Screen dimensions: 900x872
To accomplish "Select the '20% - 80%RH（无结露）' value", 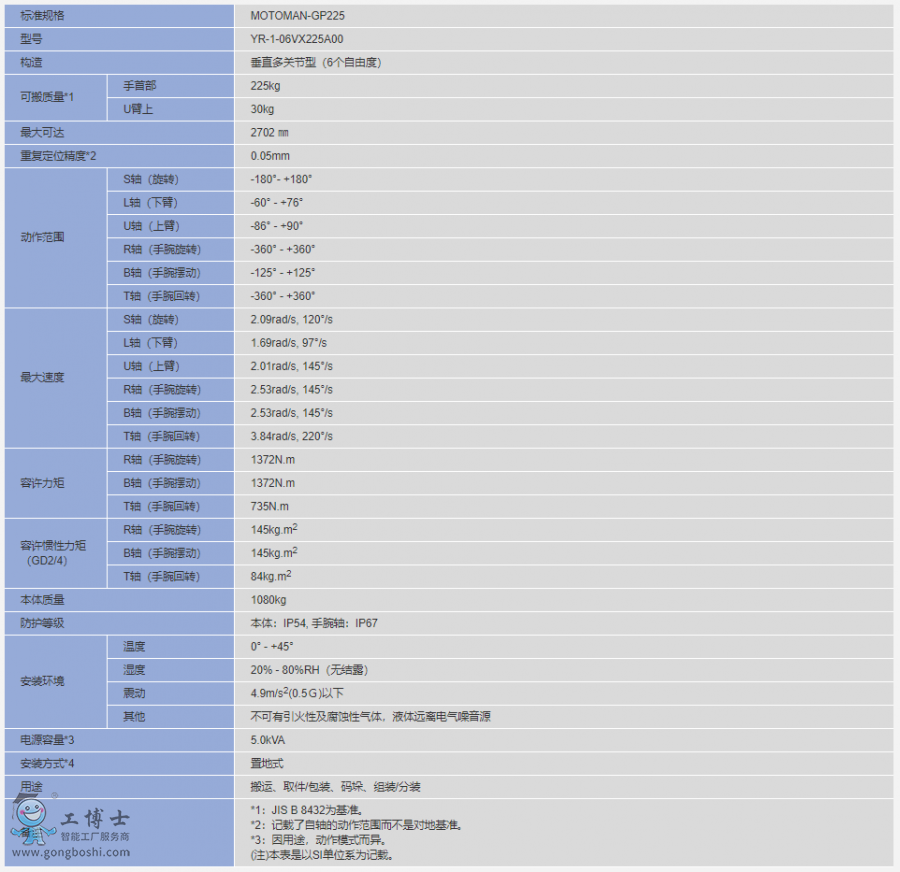I will 310,670.
